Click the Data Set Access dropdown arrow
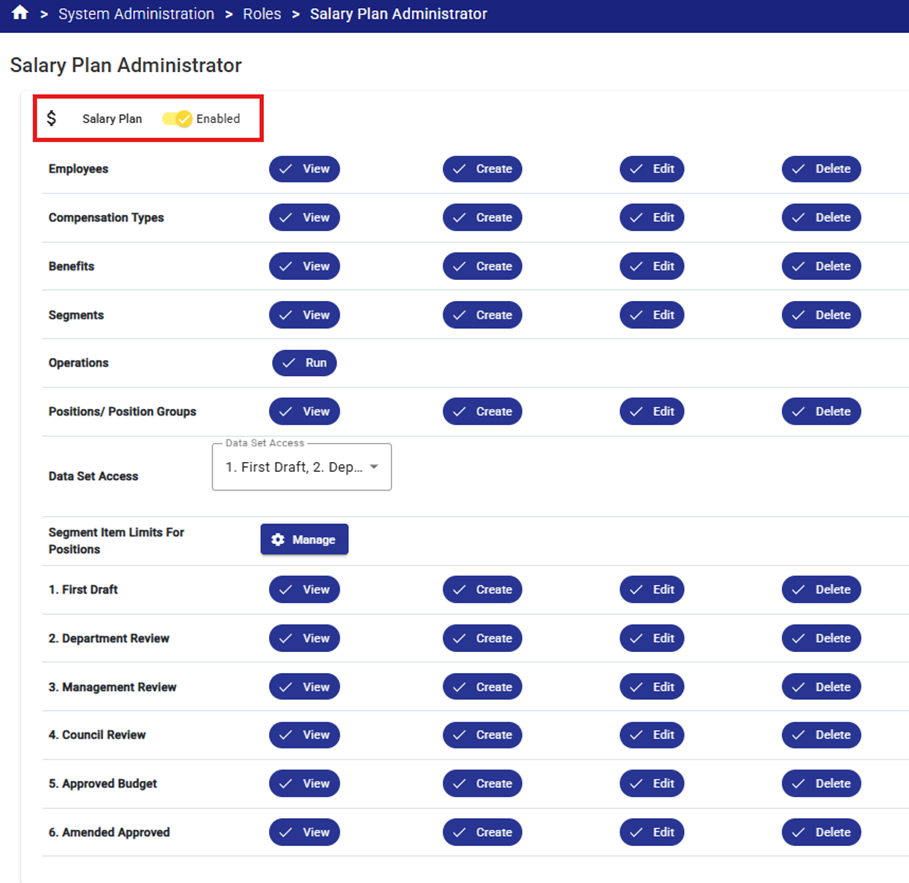Viewport: 909px width, 883px height. click(x=374, y=467)
